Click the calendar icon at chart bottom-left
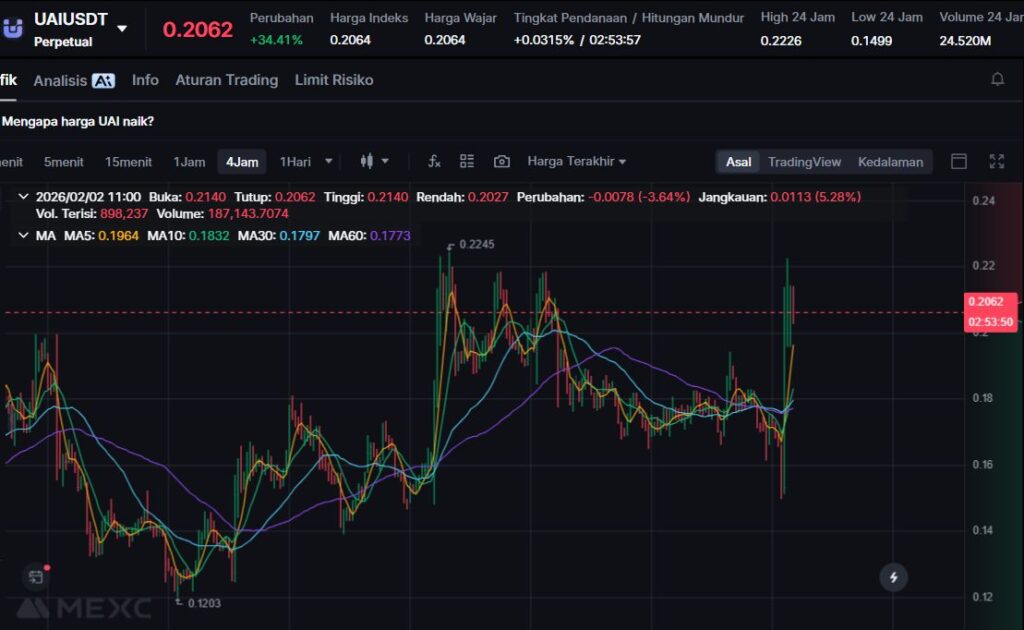This screenshot has width=1024, height=630. 36,576
